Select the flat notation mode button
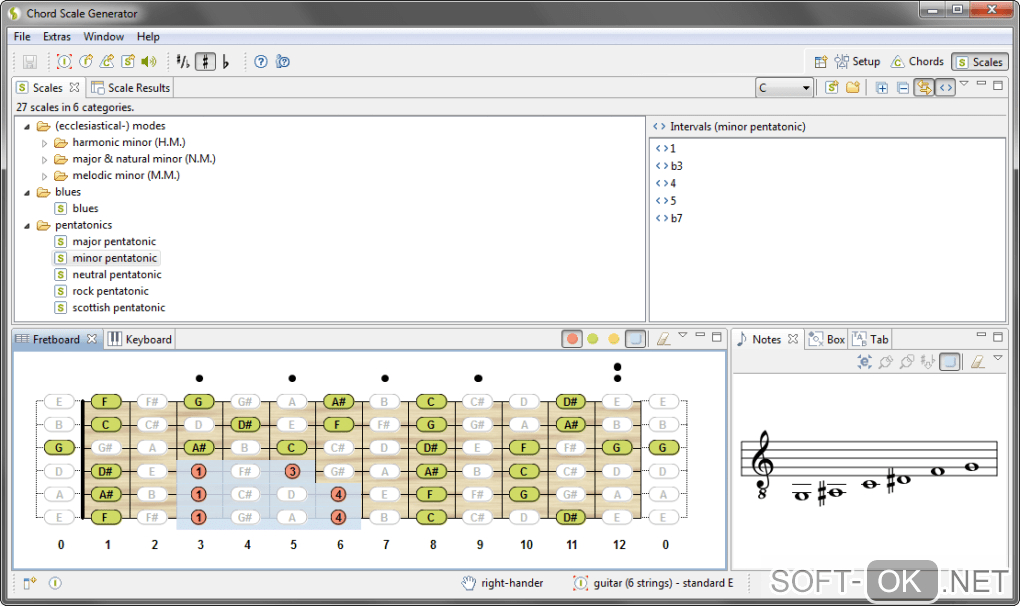1020x606 pixels. click(226, 62)
